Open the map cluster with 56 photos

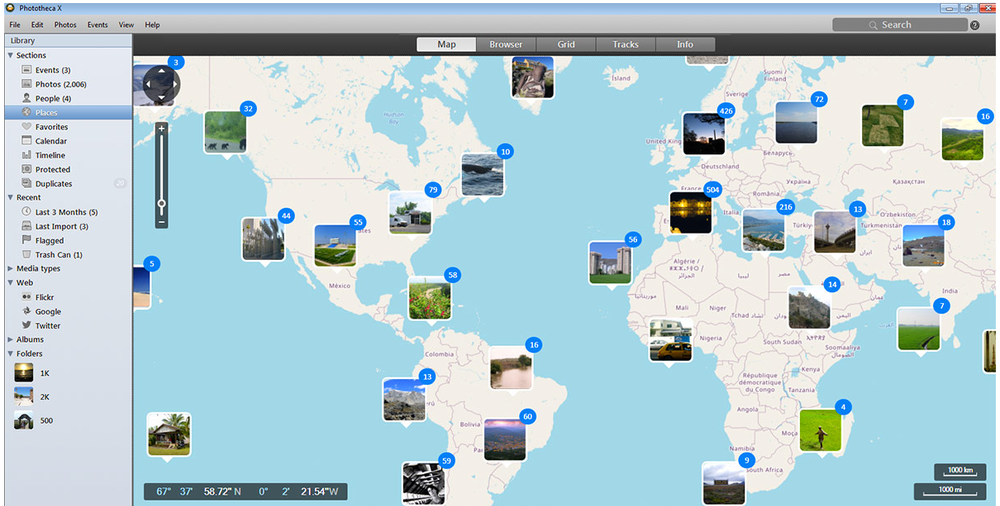(610, 262)
